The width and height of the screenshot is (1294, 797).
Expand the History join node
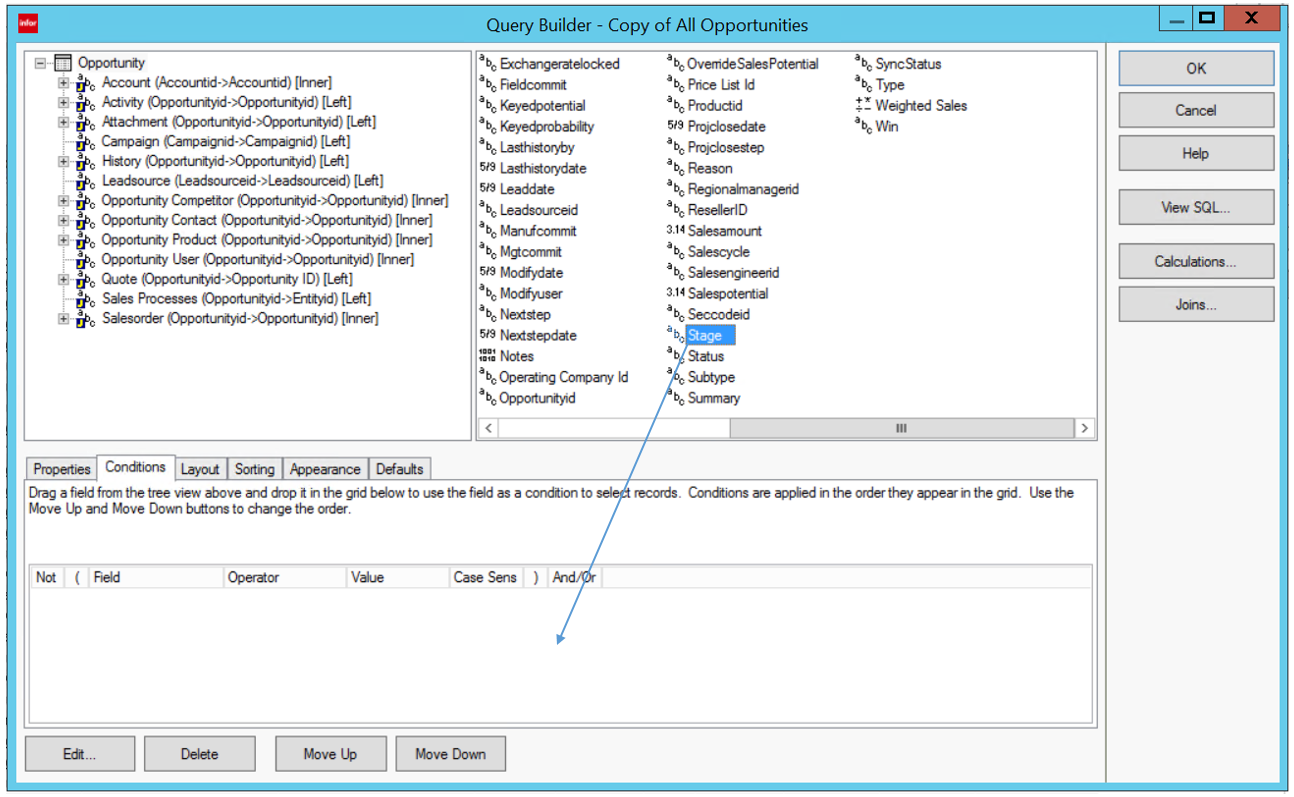64,161
